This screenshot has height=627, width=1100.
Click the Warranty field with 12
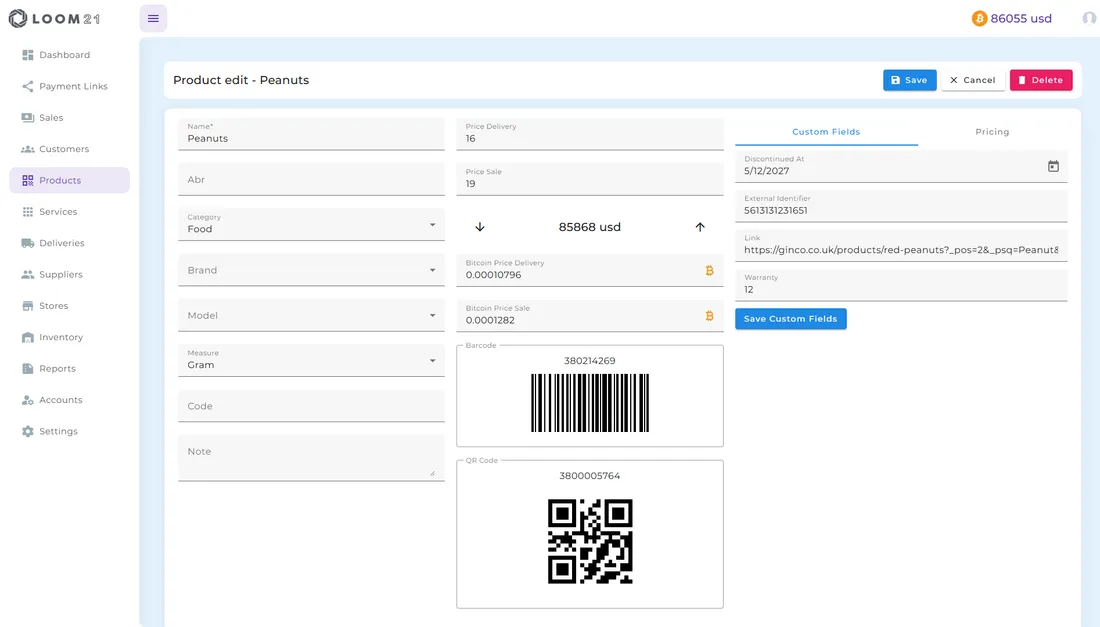click(901, 285)
